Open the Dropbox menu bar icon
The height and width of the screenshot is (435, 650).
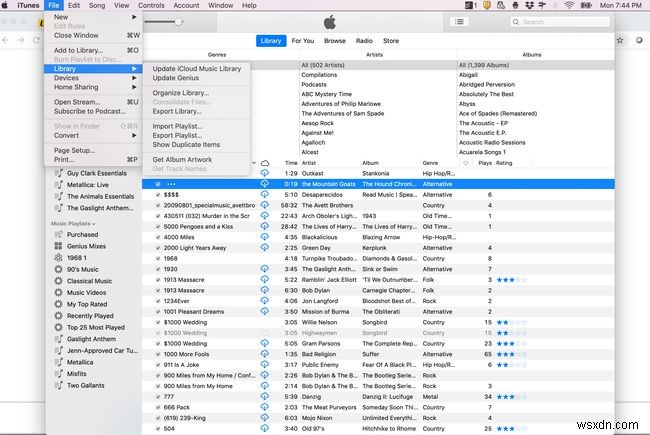[529, 5]
